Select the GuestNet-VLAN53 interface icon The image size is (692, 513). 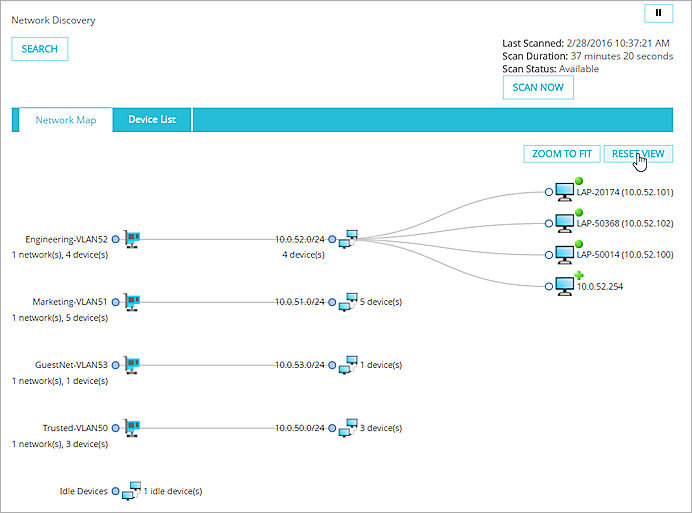click(131, 365)
